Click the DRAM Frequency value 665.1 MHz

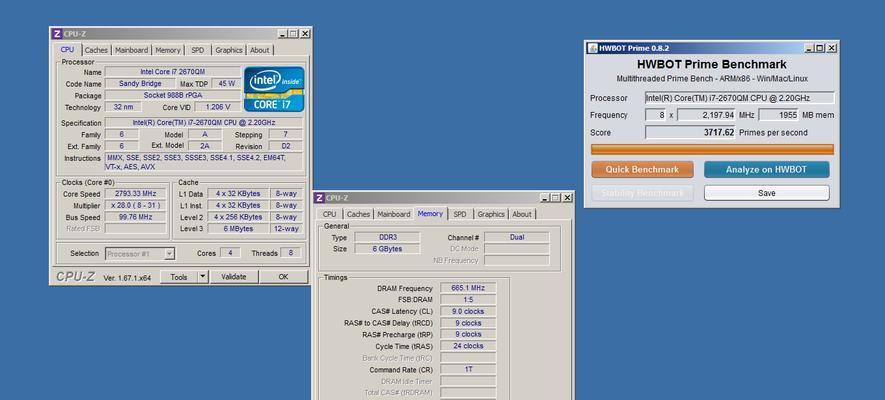coord(468,288)
